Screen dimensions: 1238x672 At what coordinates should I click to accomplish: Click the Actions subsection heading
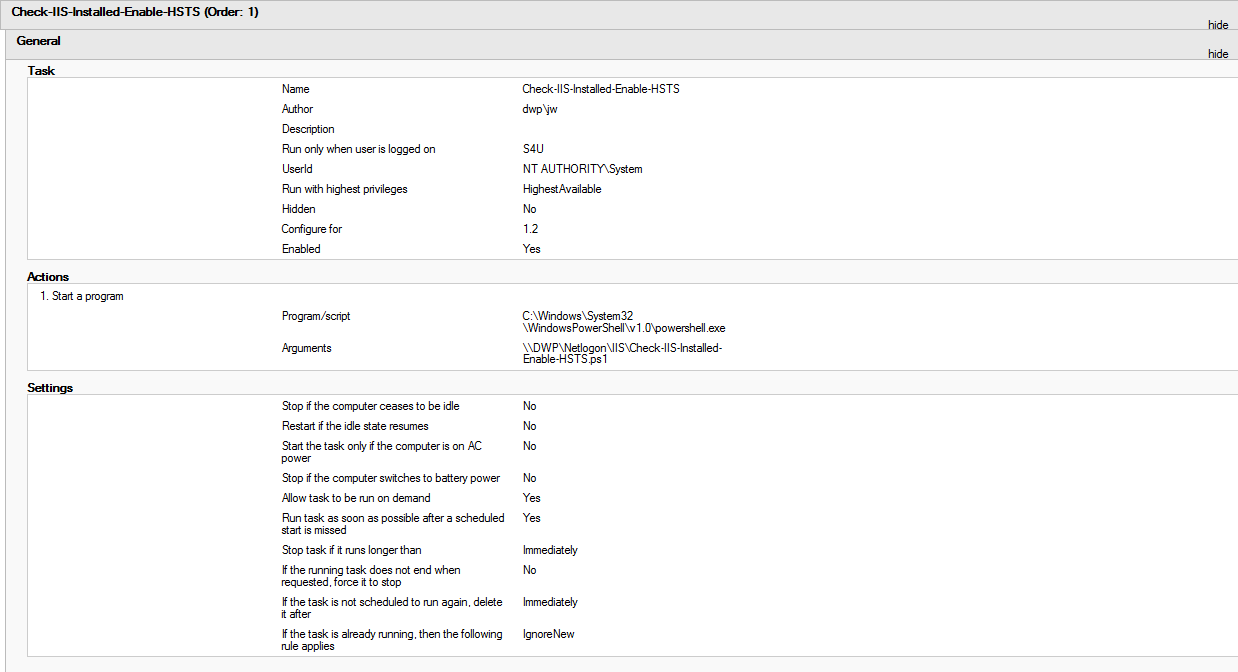point(48,277)
